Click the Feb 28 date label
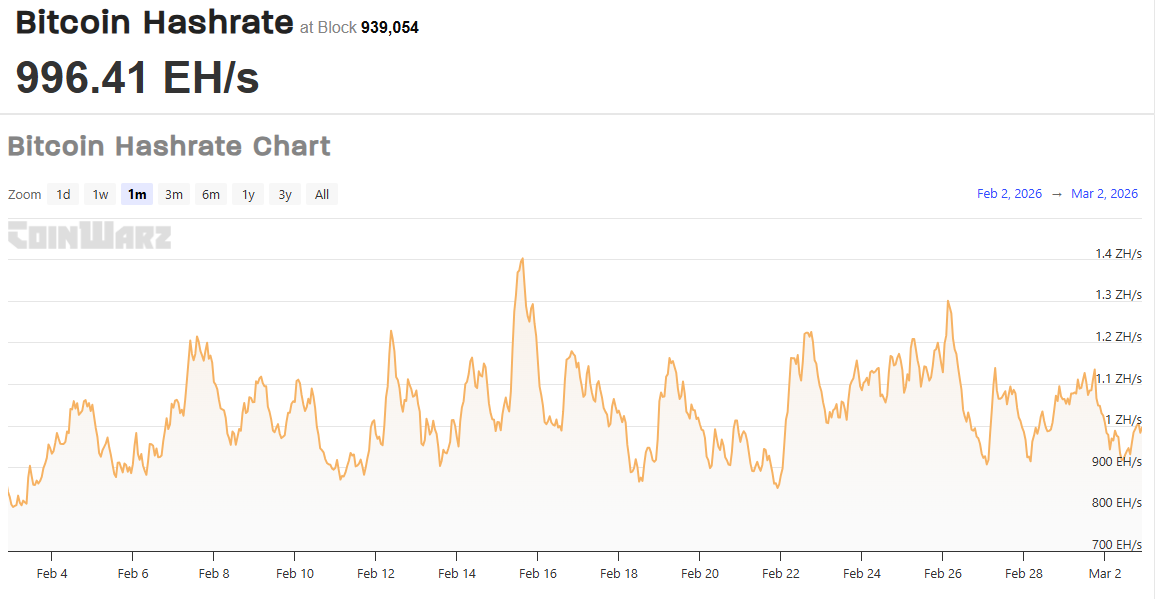 [1024, 574]
